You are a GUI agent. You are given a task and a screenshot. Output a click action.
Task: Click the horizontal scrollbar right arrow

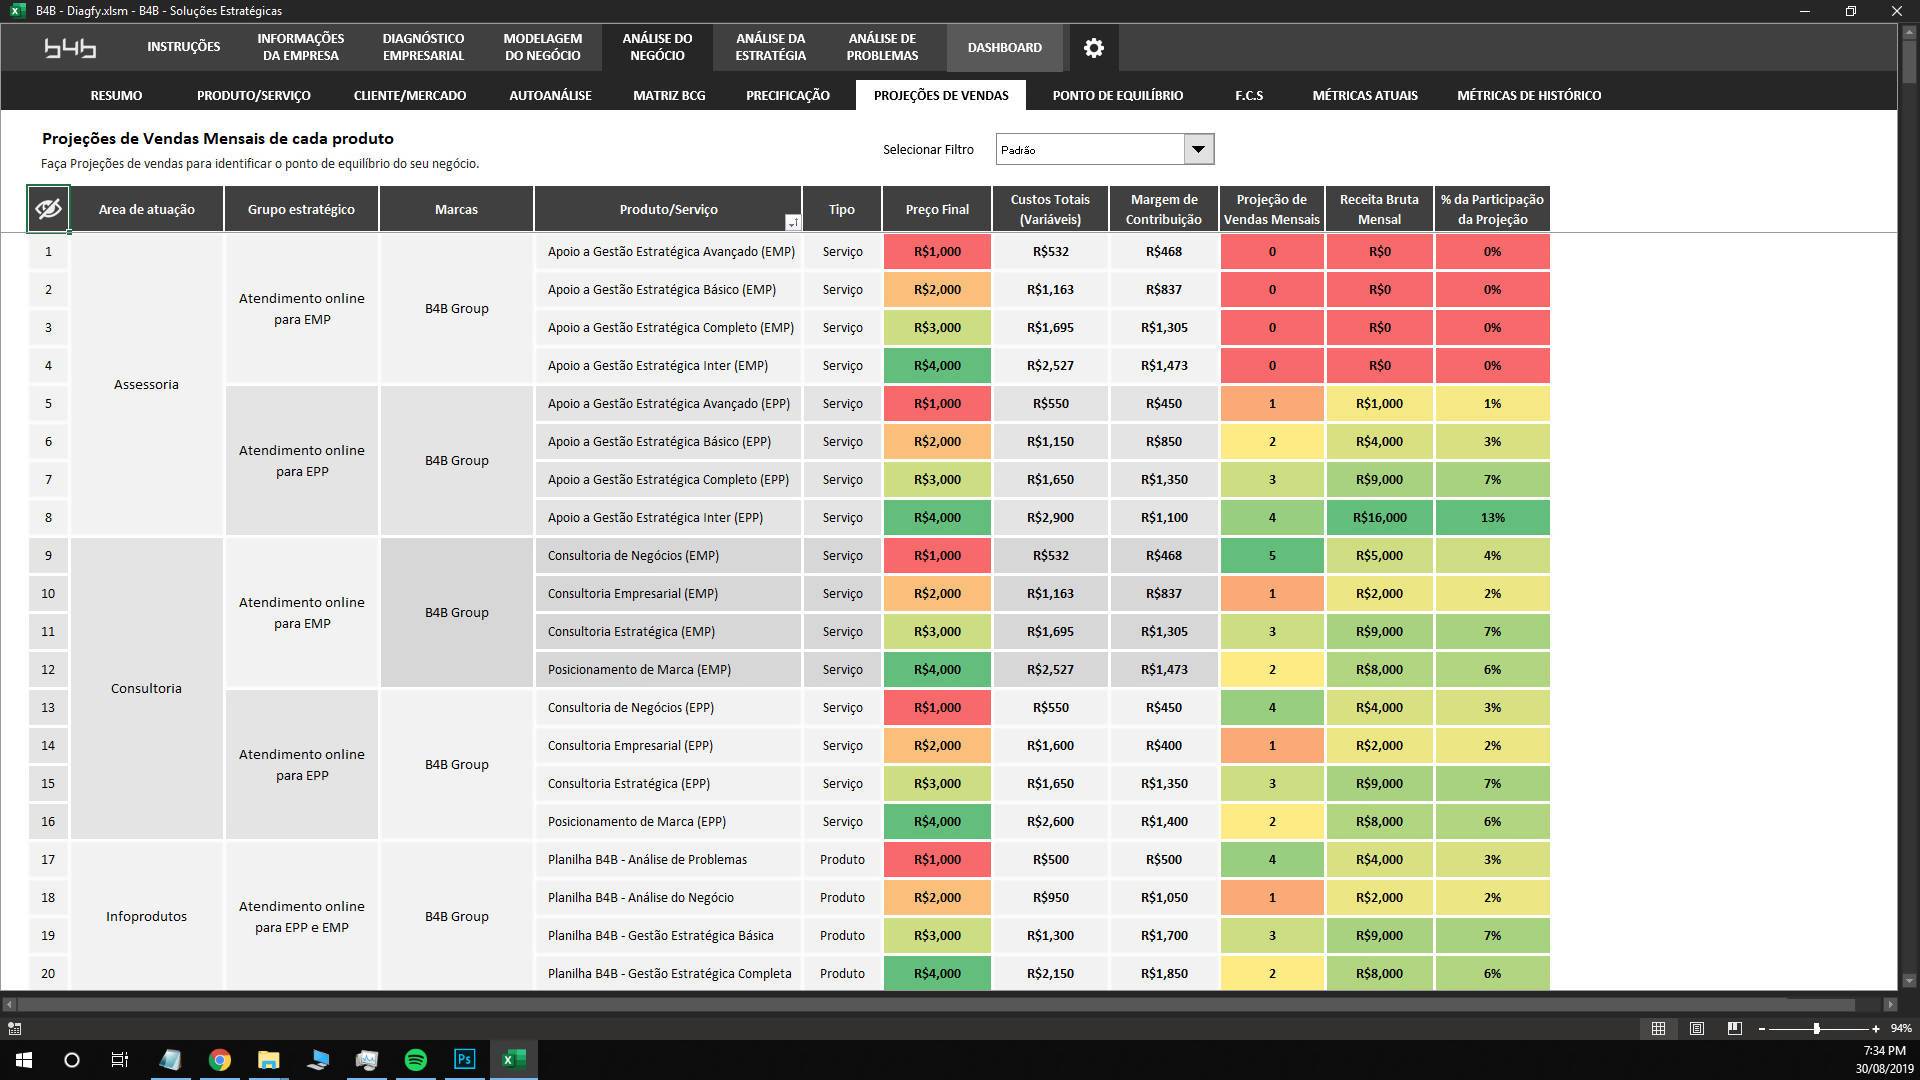[x=1889, y=1004]
